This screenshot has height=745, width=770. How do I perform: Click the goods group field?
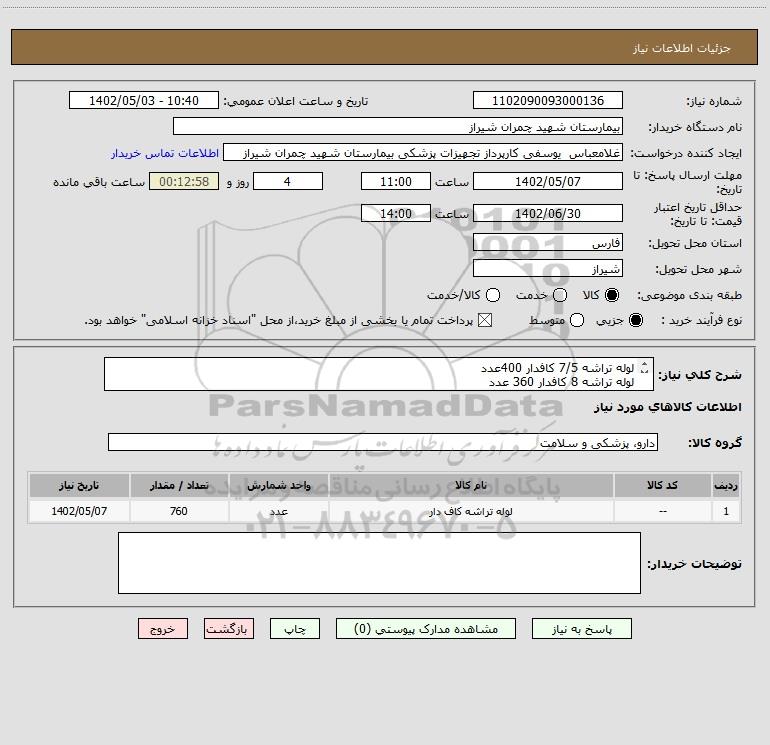point(383,442)
